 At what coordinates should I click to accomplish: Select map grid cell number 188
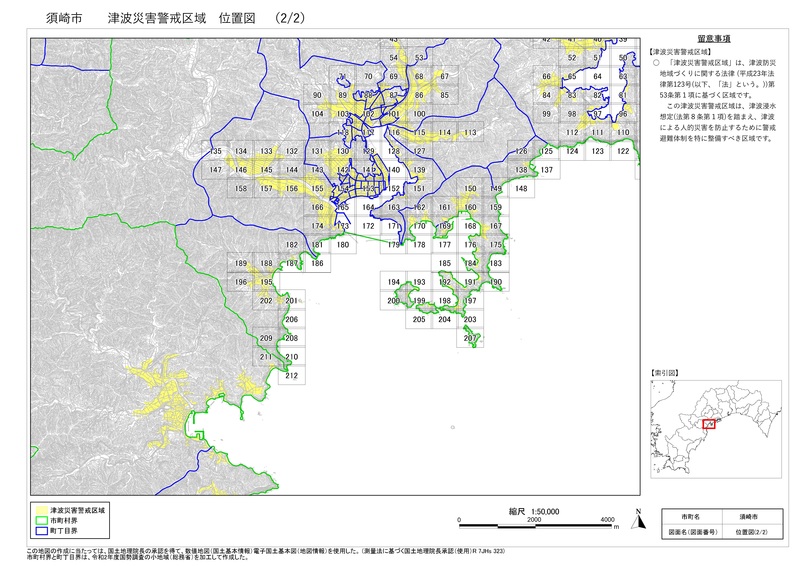[x=317, y=264]
